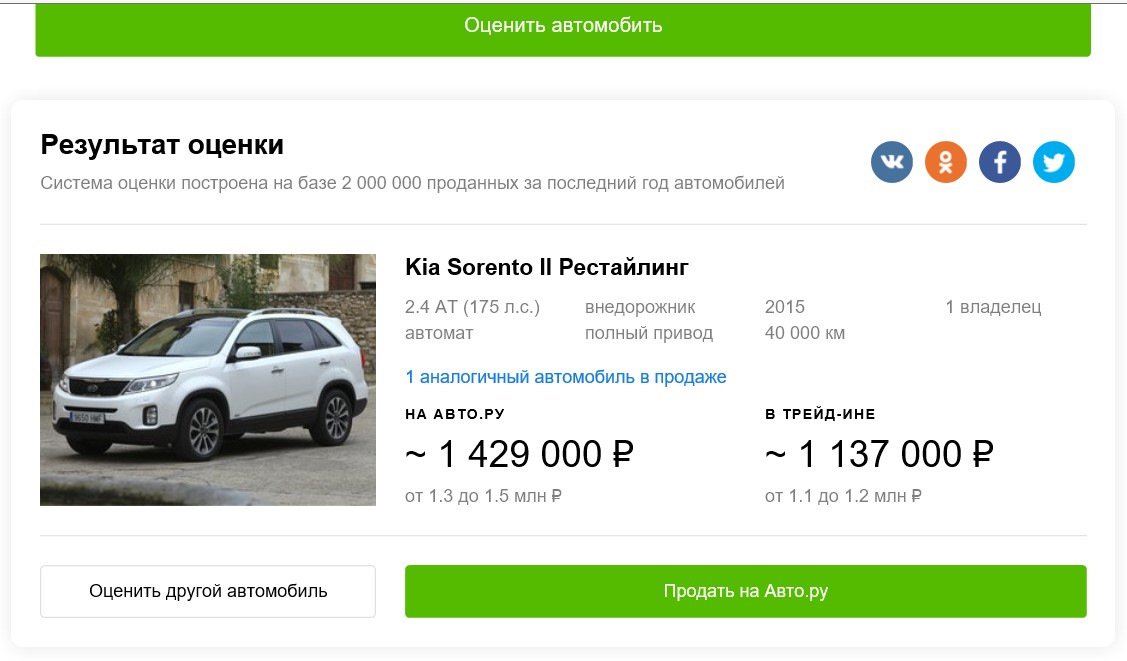Click the Kia Sorento II Рестайлинг title
This screenshot has height=661, width=1127.
click(x=547, y=268)
